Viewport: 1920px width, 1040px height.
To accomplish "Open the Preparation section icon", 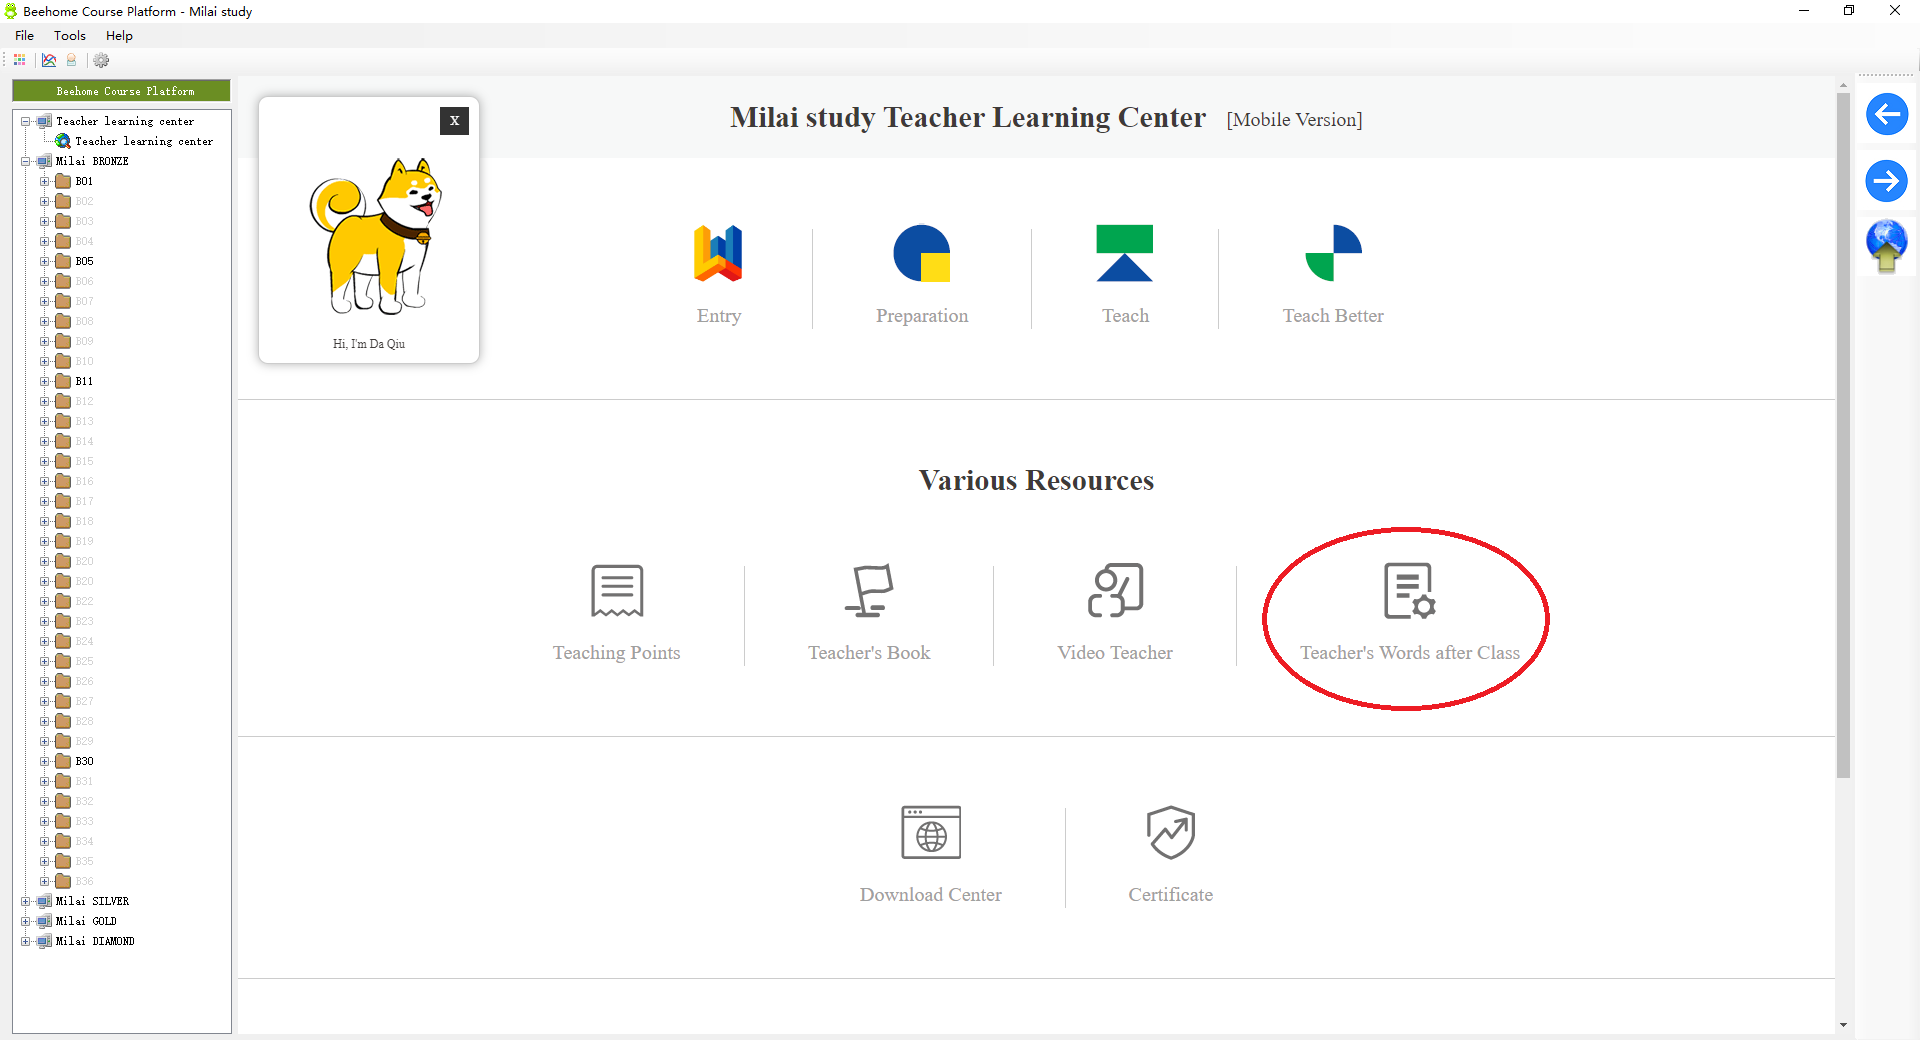I will 921,254.
